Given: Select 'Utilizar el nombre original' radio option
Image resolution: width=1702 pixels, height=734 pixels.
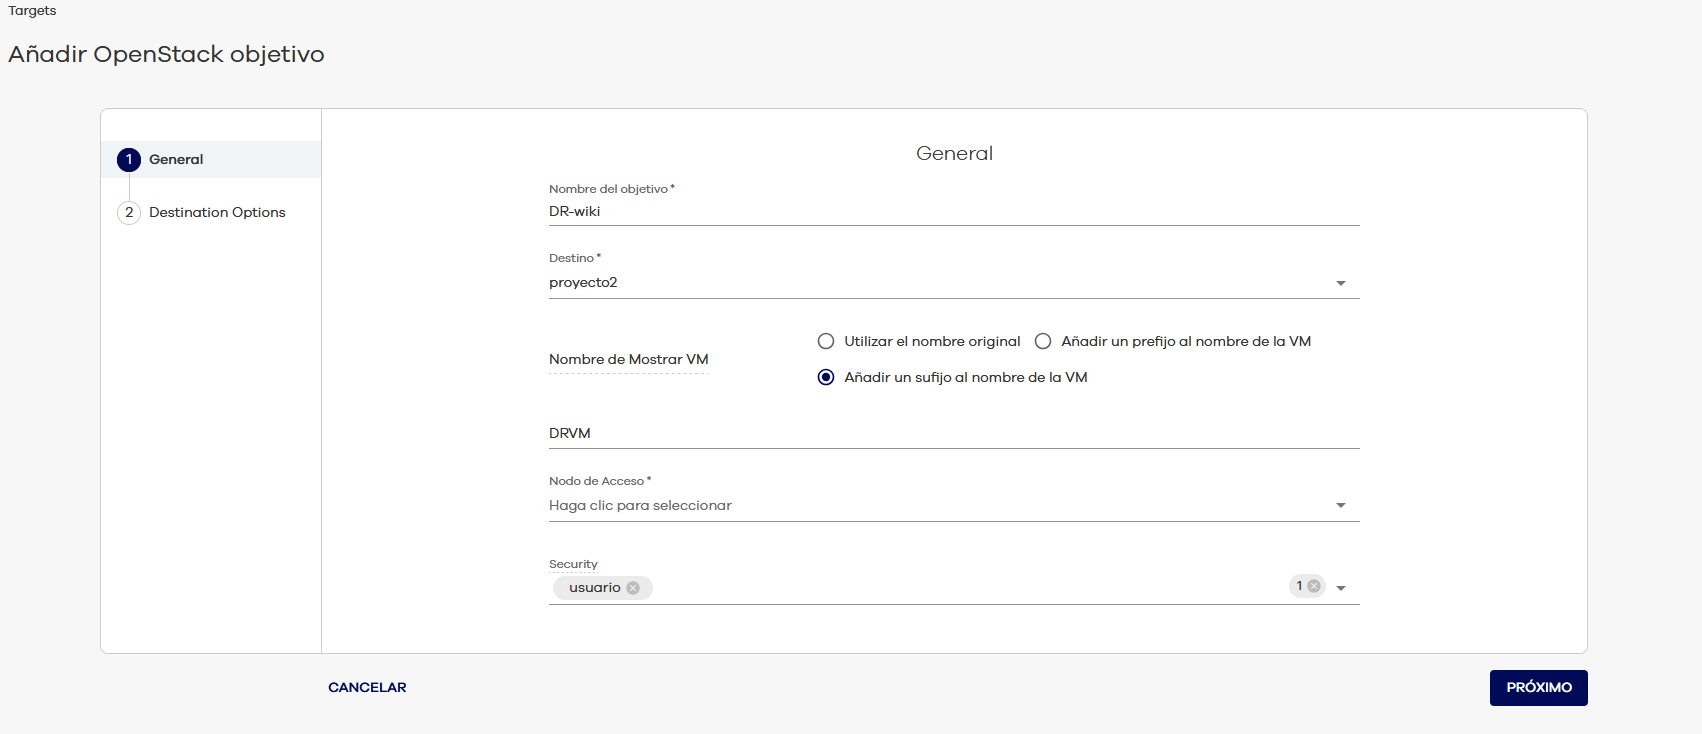Looking at the screenshot, I should click(826, 342).
